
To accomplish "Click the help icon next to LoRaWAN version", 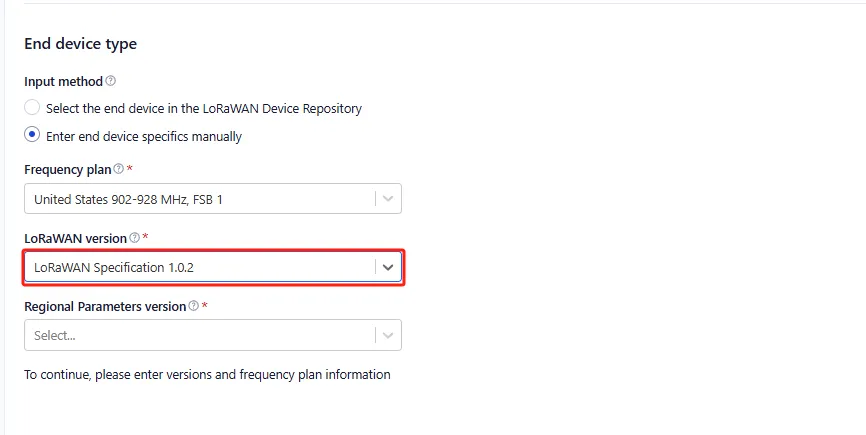I will pos(135,238).
